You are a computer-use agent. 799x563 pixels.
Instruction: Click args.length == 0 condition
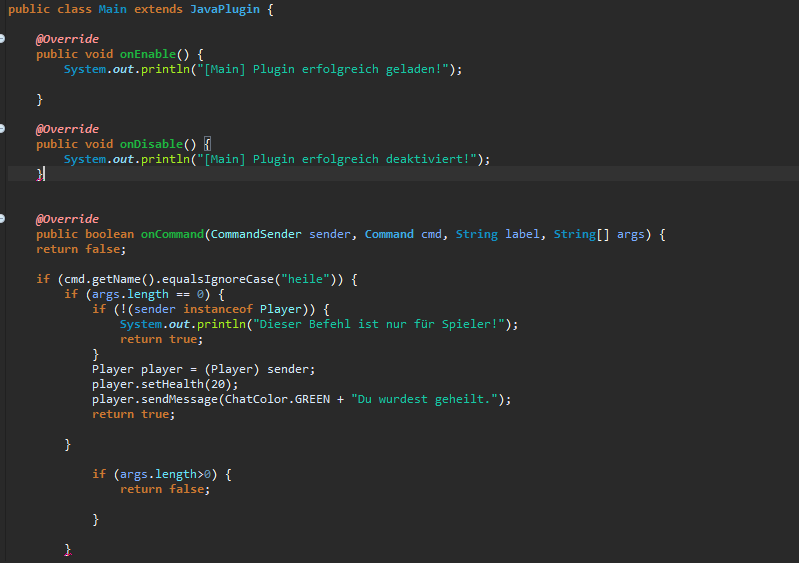point(148,294)
